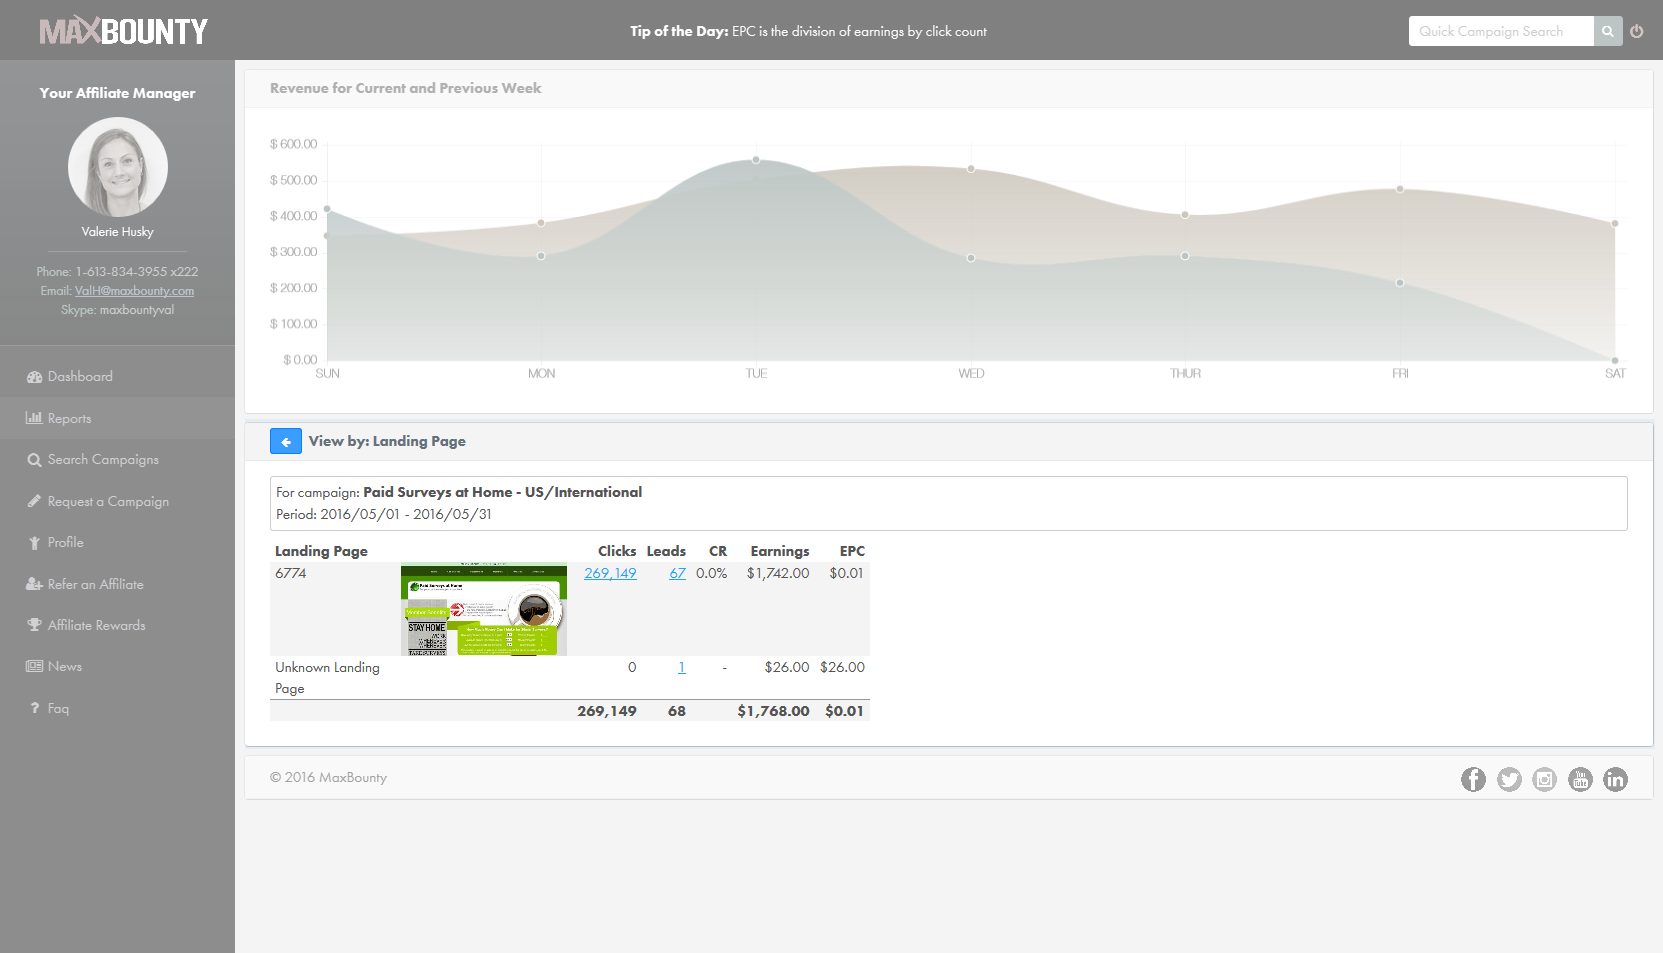
Task: Click the power logout icon
Action: click(1637, 31)
